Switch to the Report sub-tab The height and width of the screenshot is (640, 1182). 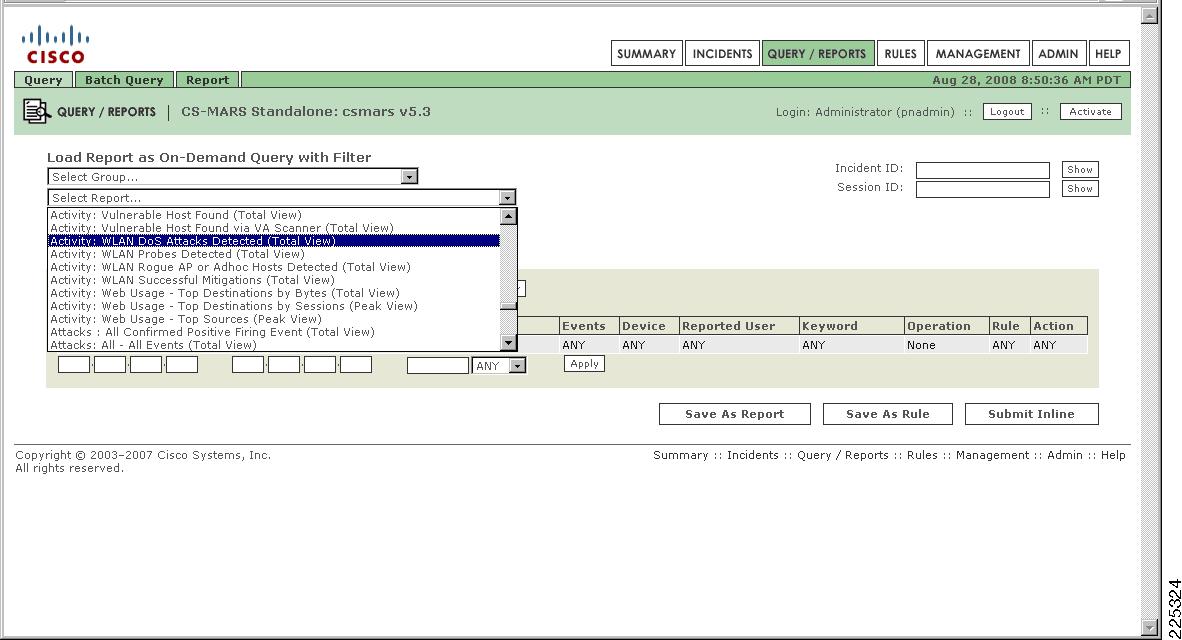click(x=207, y=80)
